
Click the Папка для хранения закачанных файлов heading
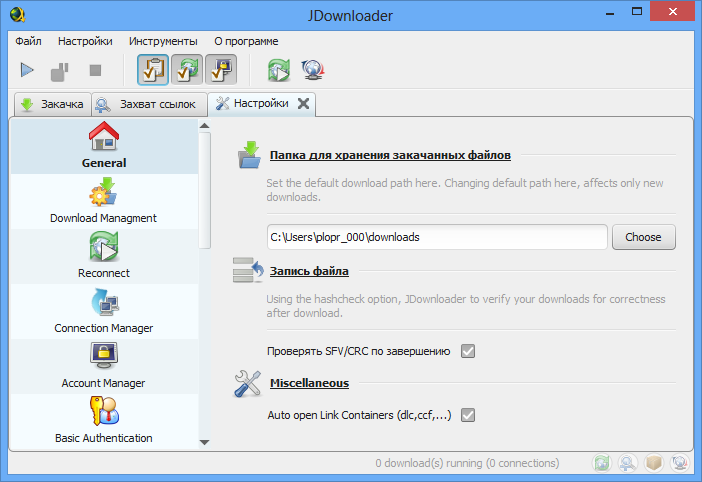pyautogui.click(x=390, y=155)
